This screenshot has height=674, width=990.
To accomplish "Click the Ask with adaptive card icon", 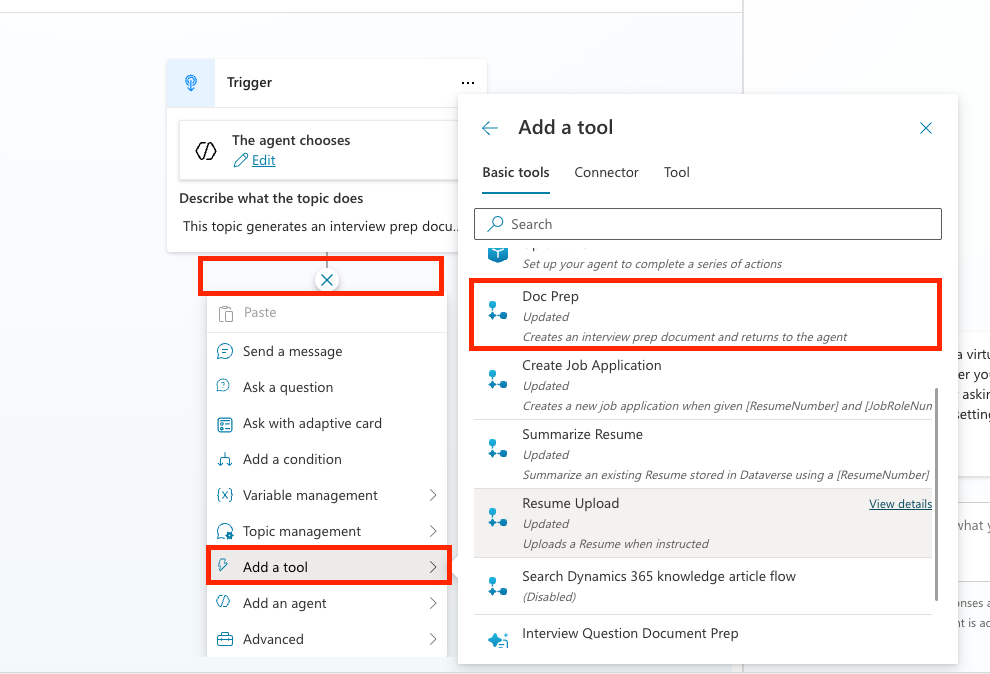I will click(x=225, y=424).
